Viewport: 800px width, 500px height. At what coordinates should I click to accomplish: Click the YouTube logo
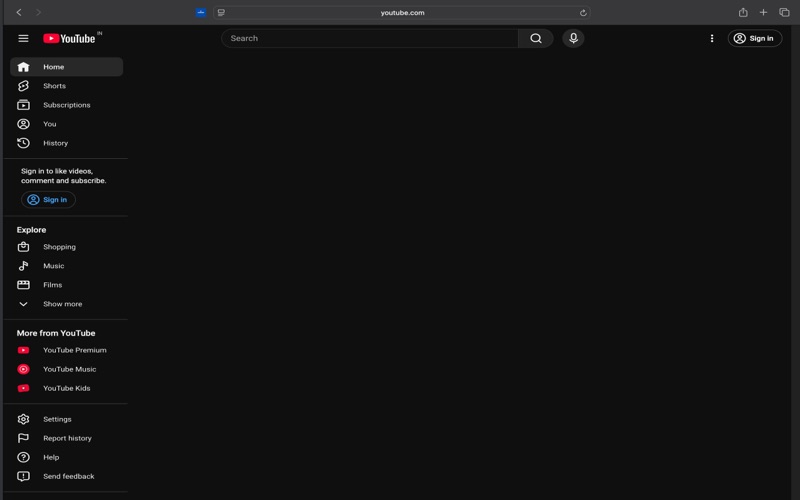click(x=69, y=38)
